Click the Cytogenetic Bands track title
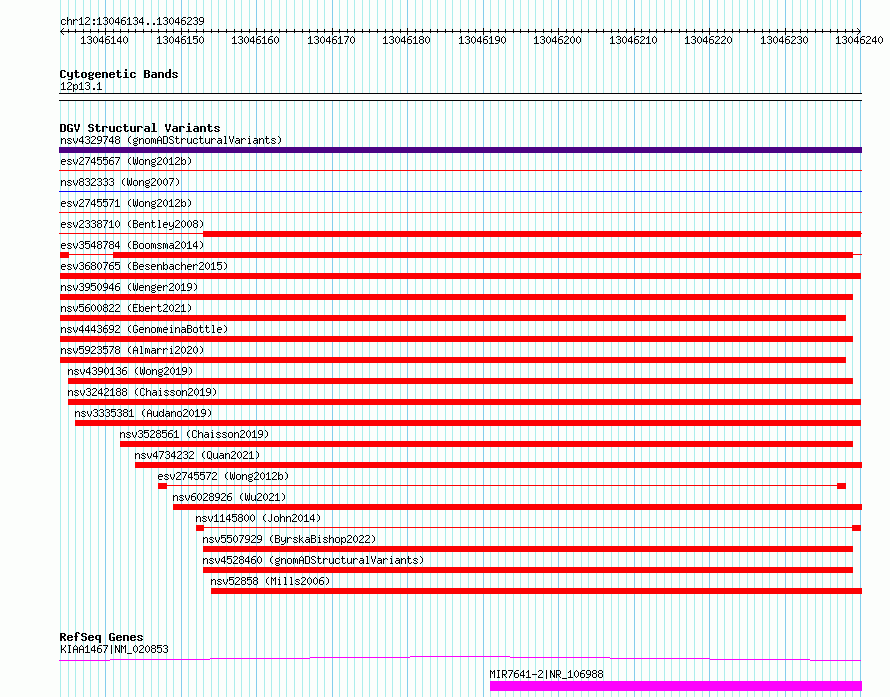890x697 pixels. point(119,74)
